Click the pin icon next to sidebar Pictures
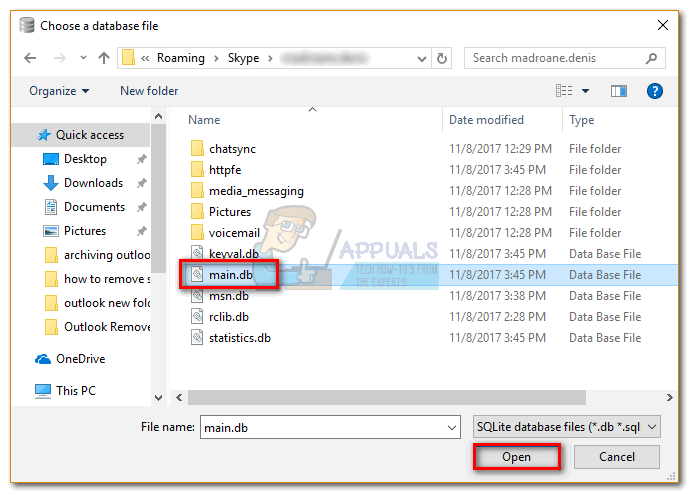The width and height of the screenshot is (690, 494). [x=141, y=231]
